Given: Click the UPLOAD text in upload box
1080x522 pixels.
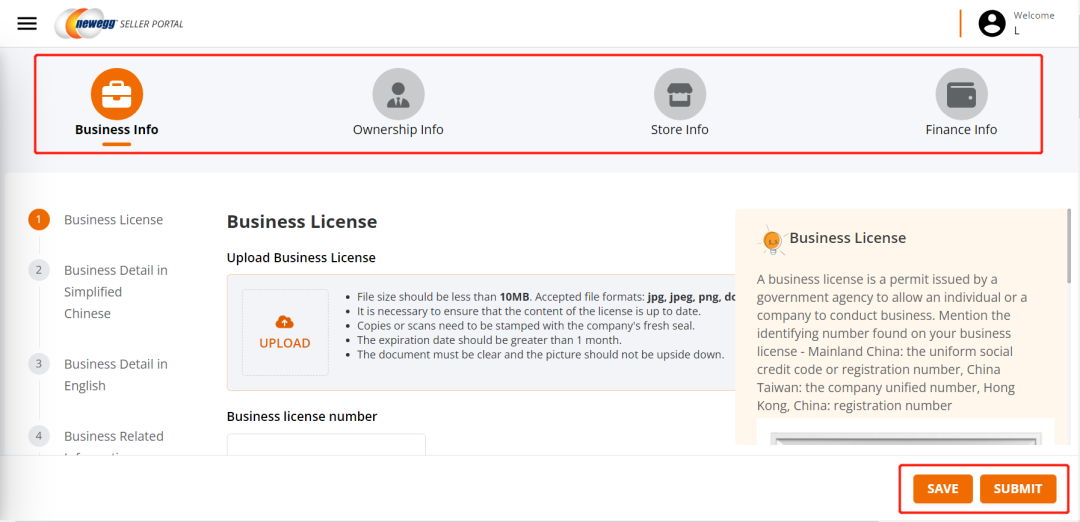Looking at the screenshot, I should pyautogui.click(x=285, y=343).
